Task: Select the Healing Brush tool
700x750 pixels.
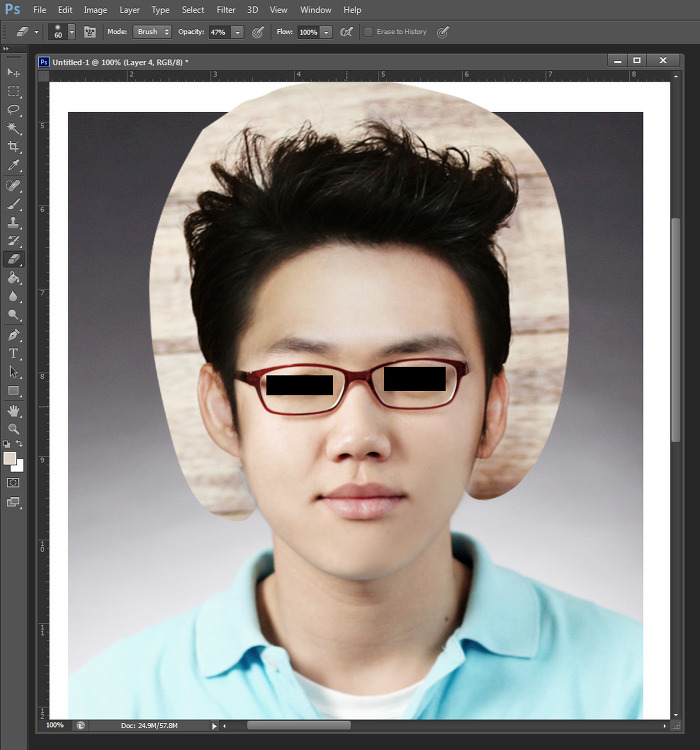Action: point(13,186)
